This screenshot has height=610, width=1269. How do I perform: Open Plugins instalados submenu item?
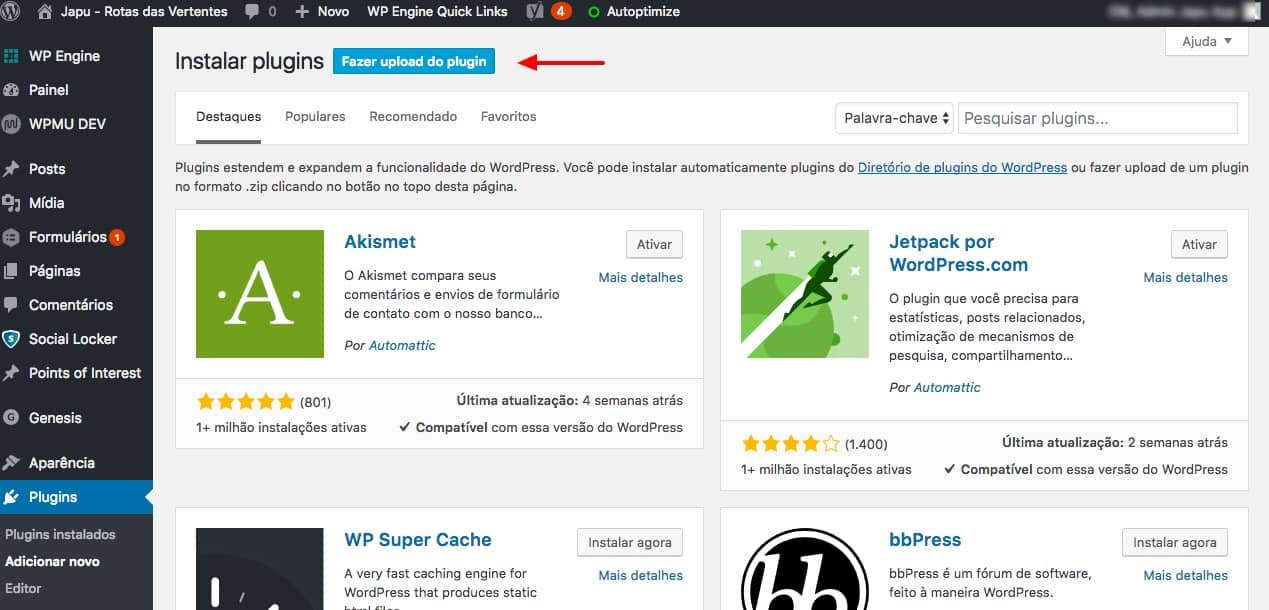(60, 535)
